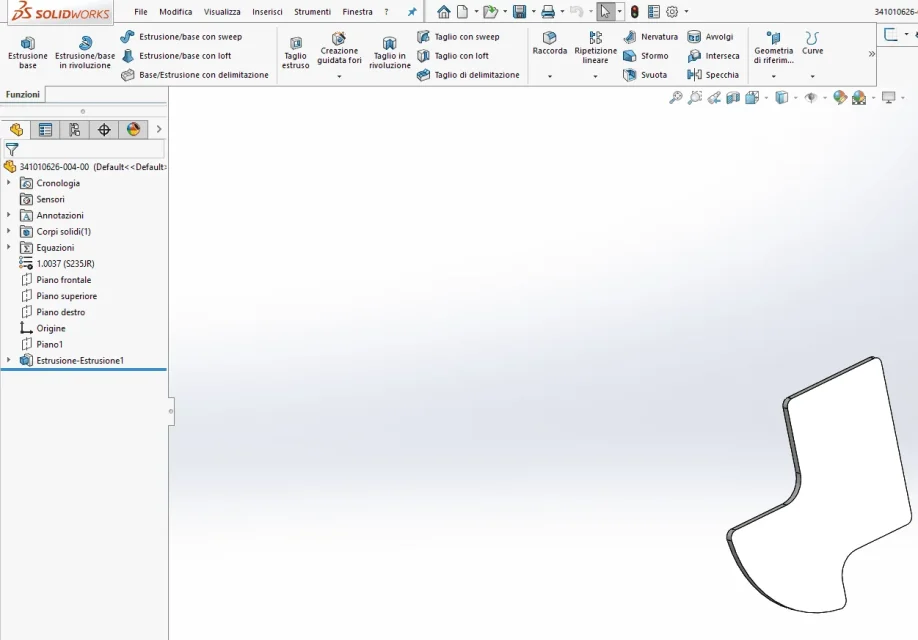Open the ConfigurationManager tab icon

(x=74, y=129)
